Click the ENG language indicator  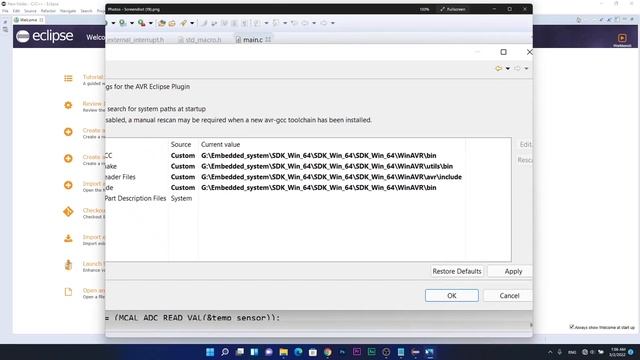click(572, 352)
